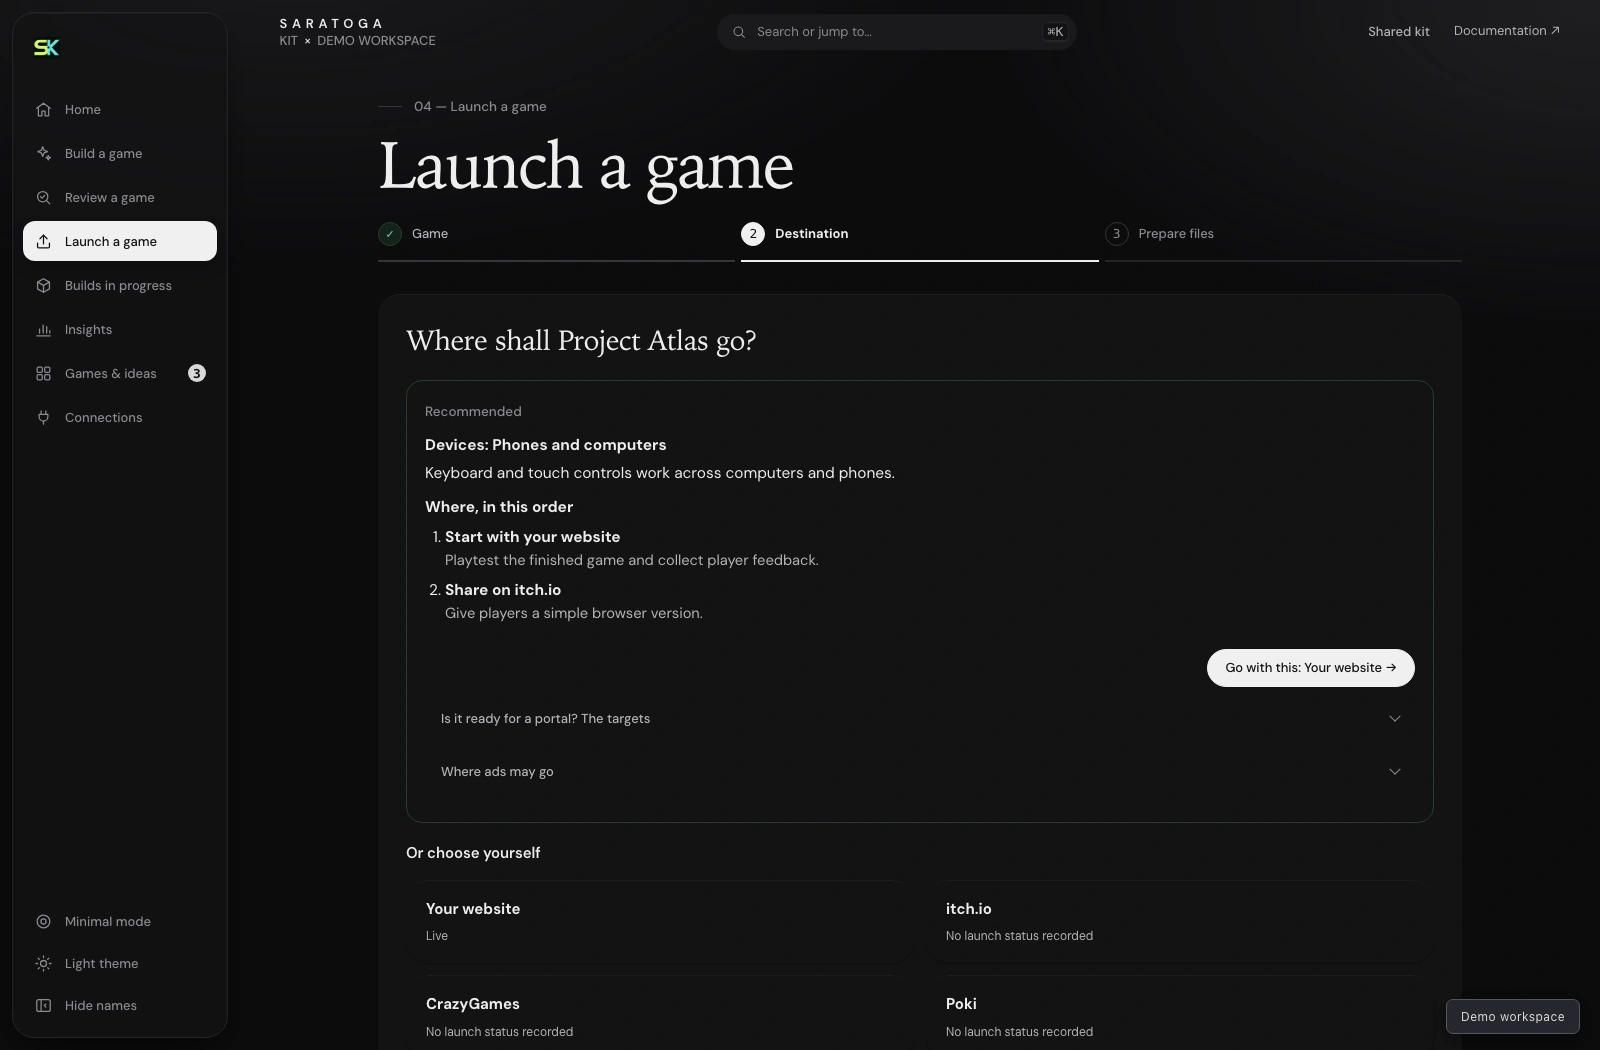The height and width of the screenshot is (1050, 1600).
Task: Click 'Go with this: Your website' button
Action: coord(1311,668)
